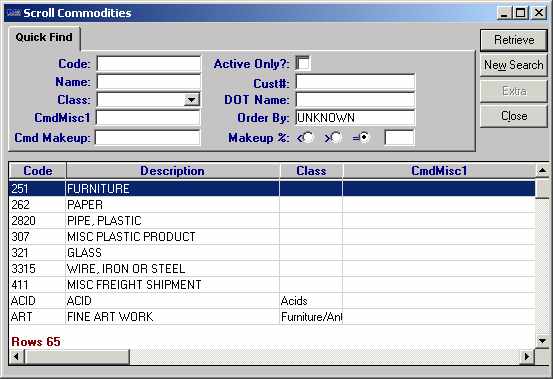Select the equals Makeup % radio button
553x379 pixels.
[x=364, y=137]
